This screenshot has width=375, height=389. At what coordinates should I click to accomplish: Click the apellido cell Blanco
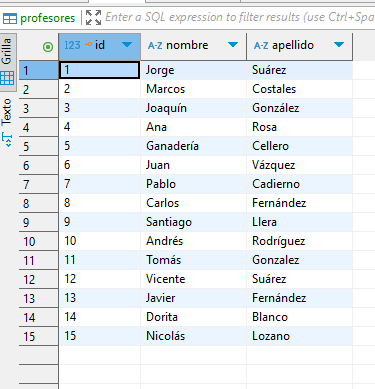click(299, 317)
